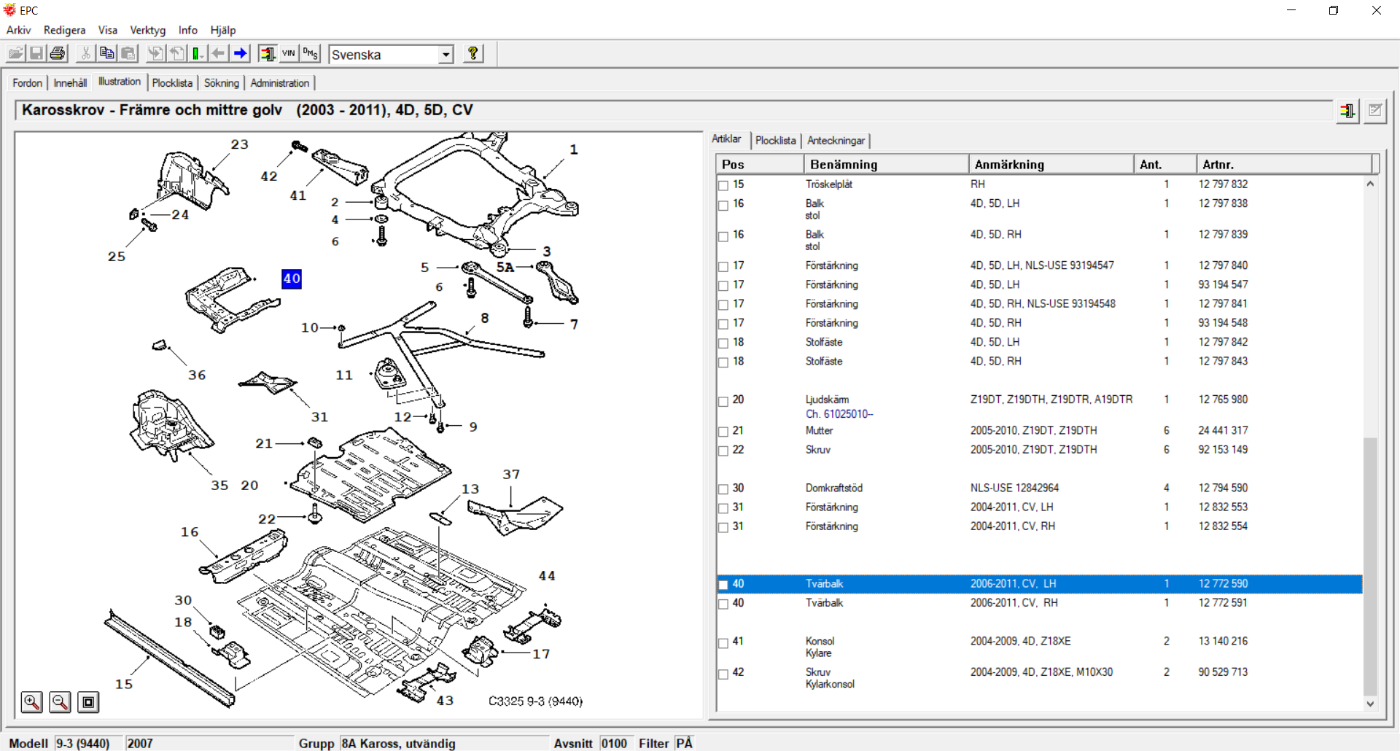Check the Mutter 24 441 317 row
This screenshot has width=1400, height=751.
coord(723,431)
